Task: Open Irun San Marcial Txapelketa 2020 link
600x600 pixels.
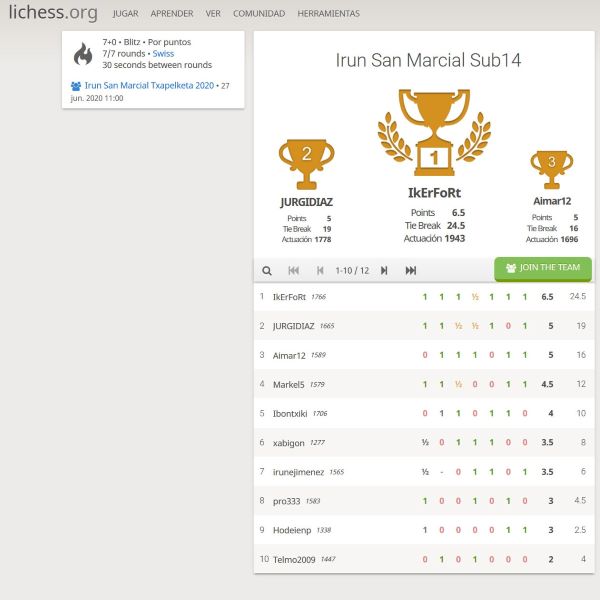Action: [x=149, y=86]
